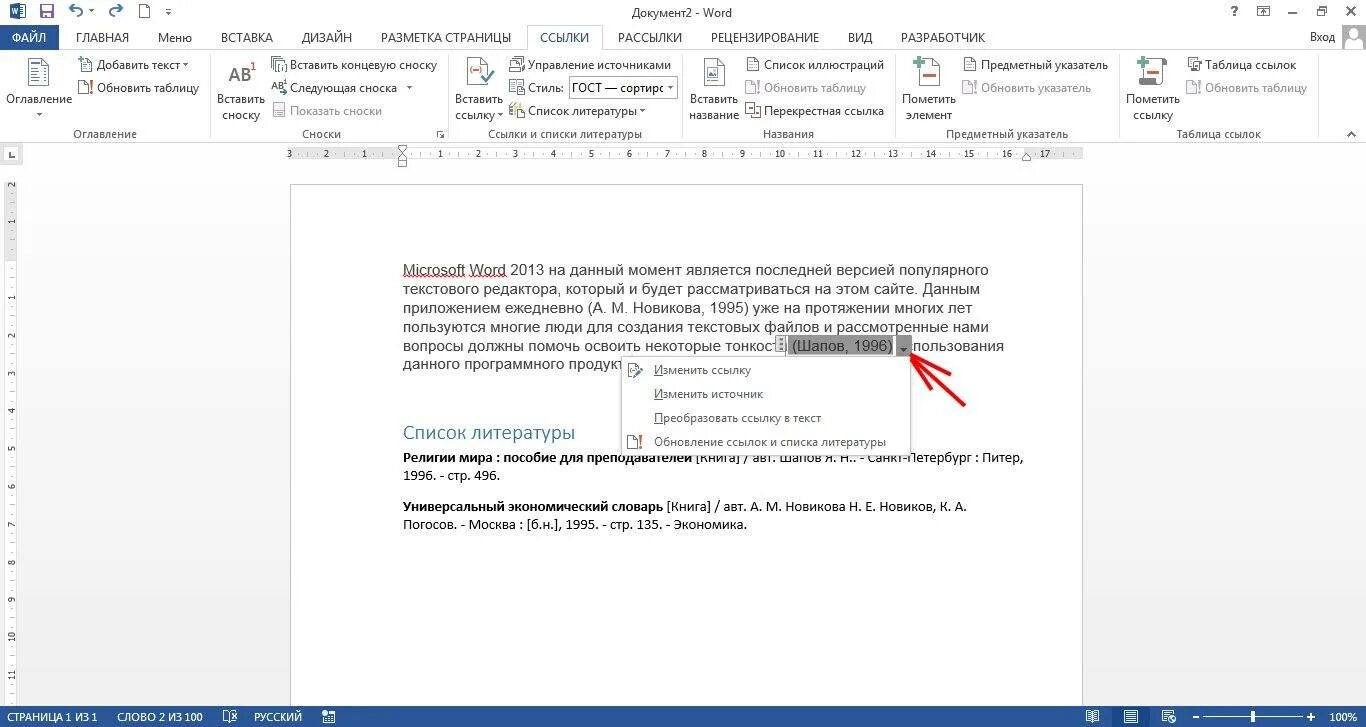The height and width of the screenshot is (727, 1366).
Task: Insert footnote with Вставить сноску
Action: pos(241,88)
